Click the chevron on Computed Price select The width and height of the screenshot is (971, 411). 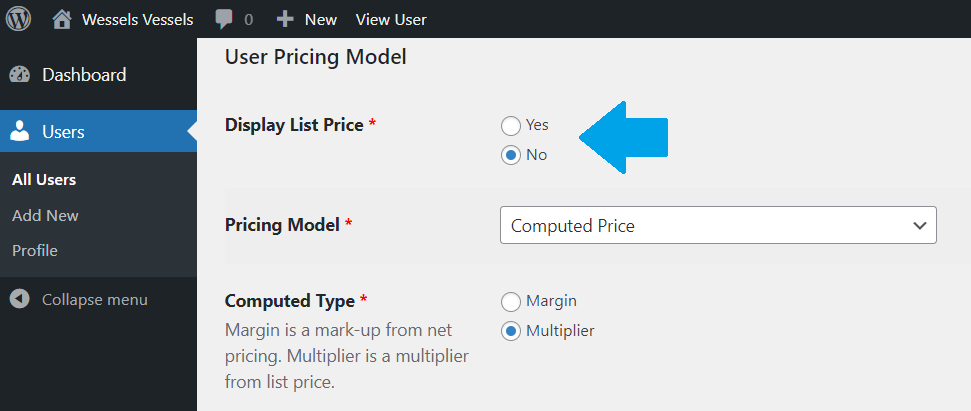click(920, 226)
